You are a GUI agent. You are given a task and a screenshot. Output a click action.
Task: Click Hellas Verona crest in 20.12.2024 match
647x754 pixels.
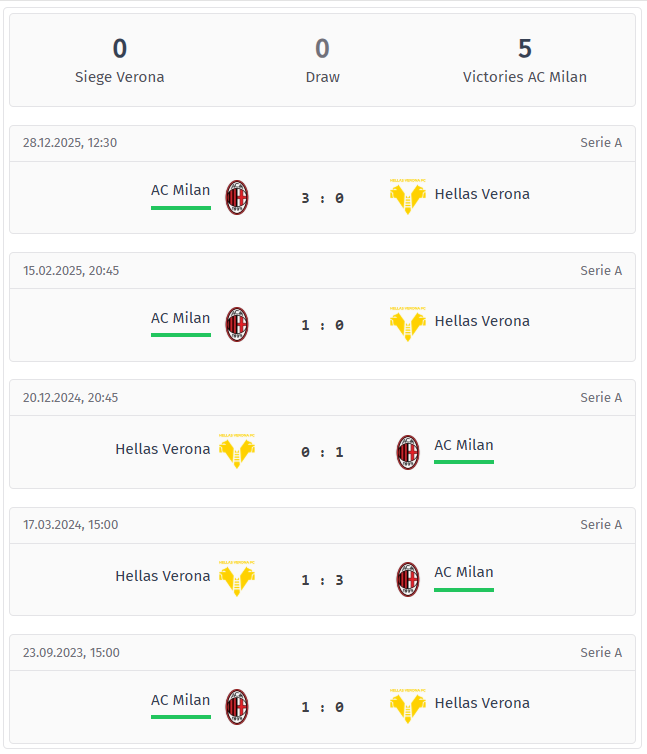[x=237, y=452]
